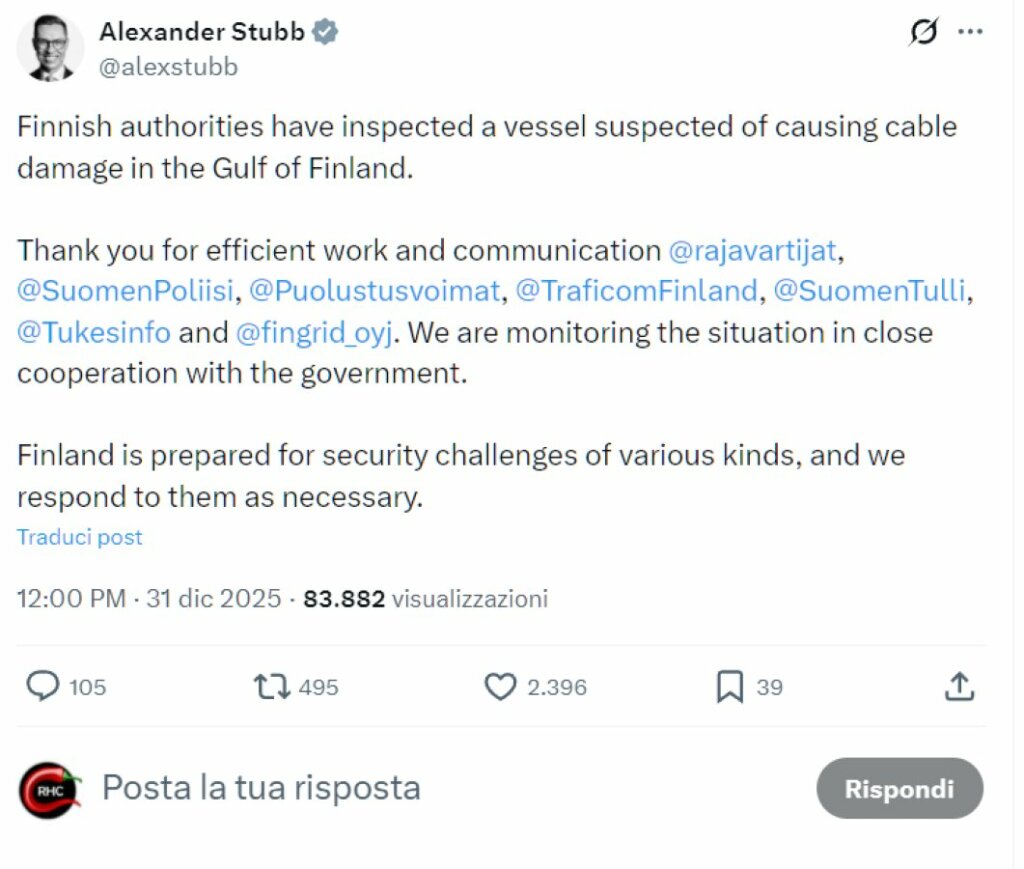Screen dimensions: 1024x869
Task: Open the three-dot more options menu
Action: click(970, 32)
